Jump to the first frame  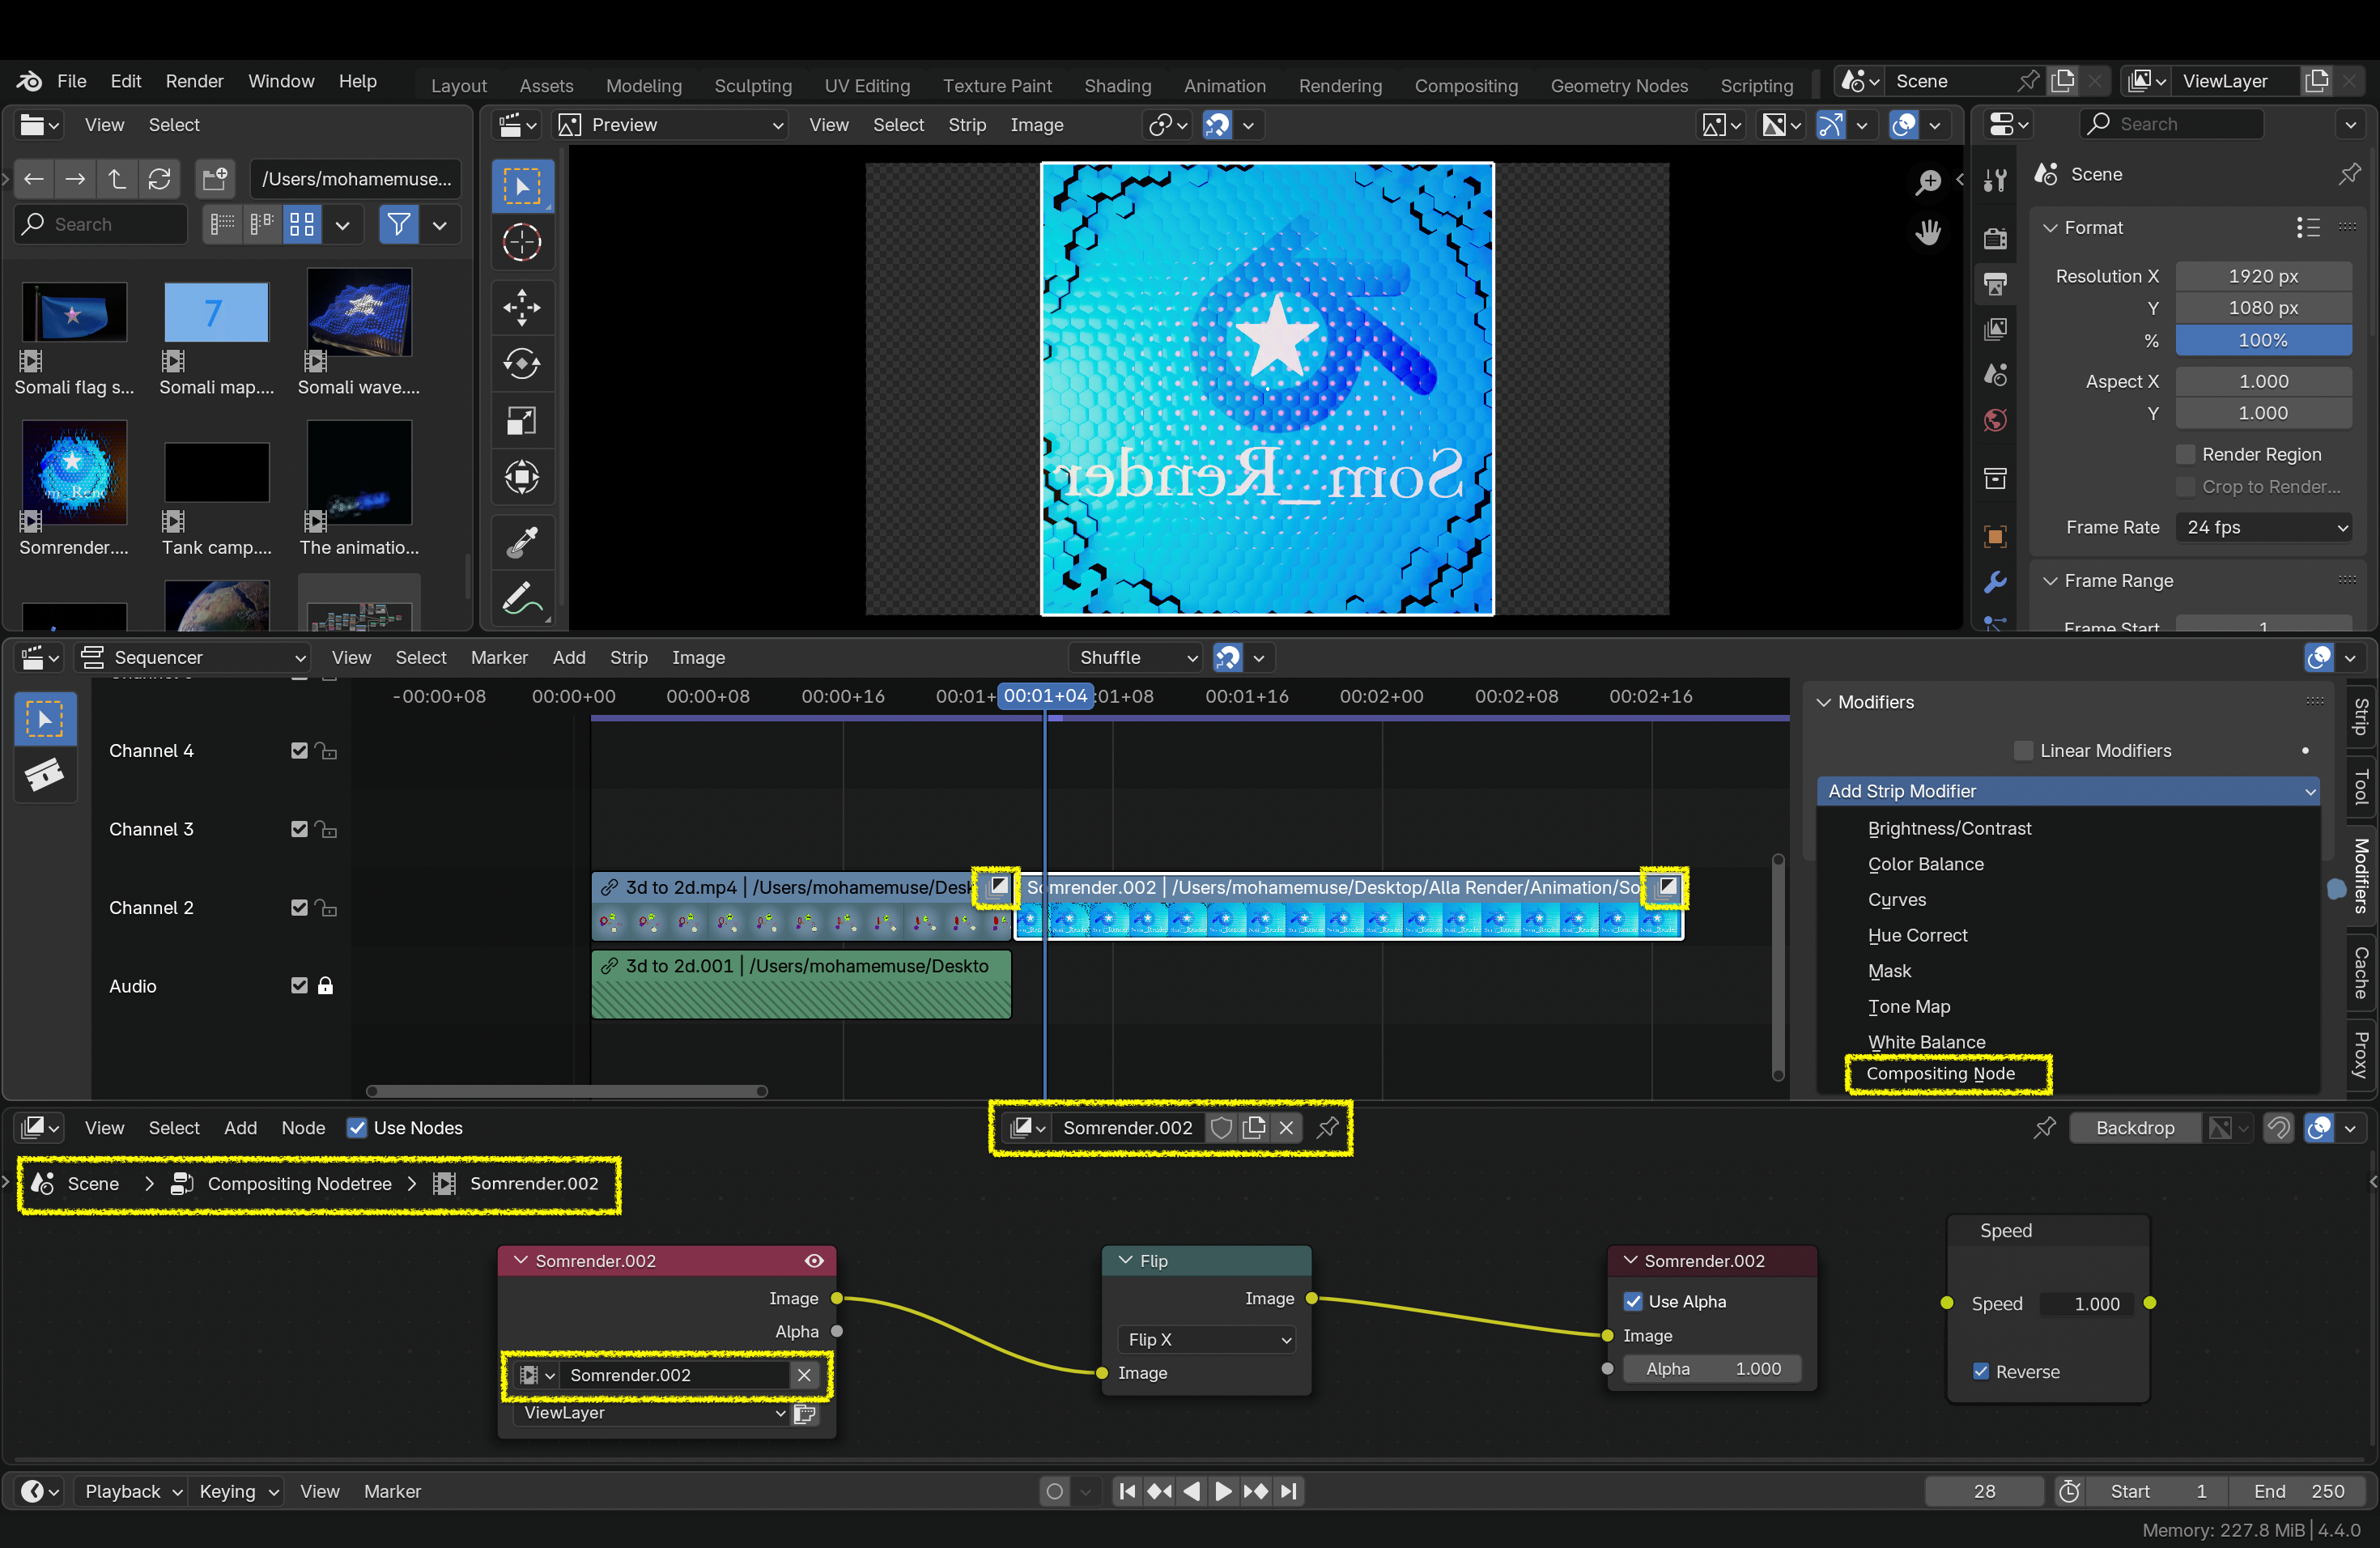[1127, 1492]
